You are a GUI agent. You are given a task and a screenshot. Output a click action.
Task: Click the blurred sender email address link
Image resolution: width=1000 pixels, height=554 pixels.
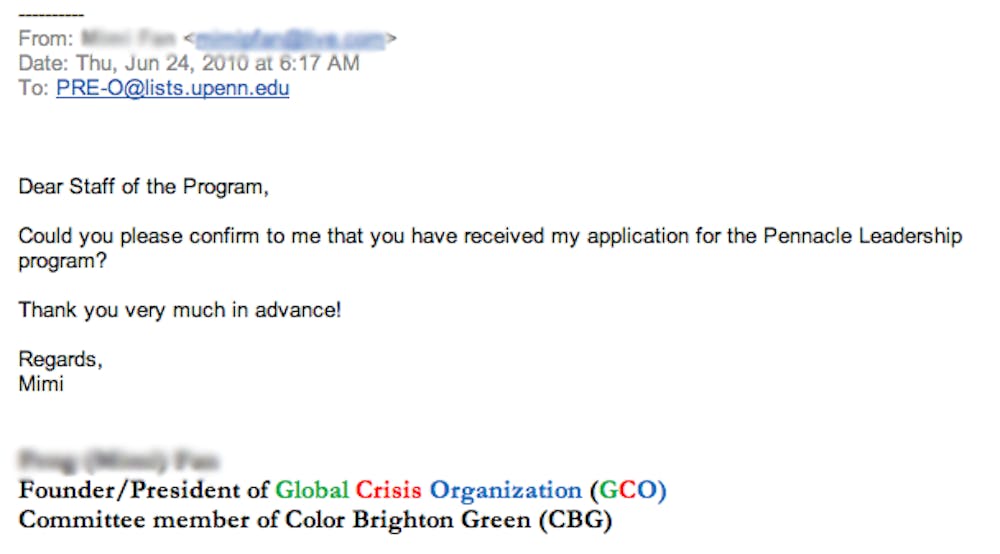[x=289, y=40]
